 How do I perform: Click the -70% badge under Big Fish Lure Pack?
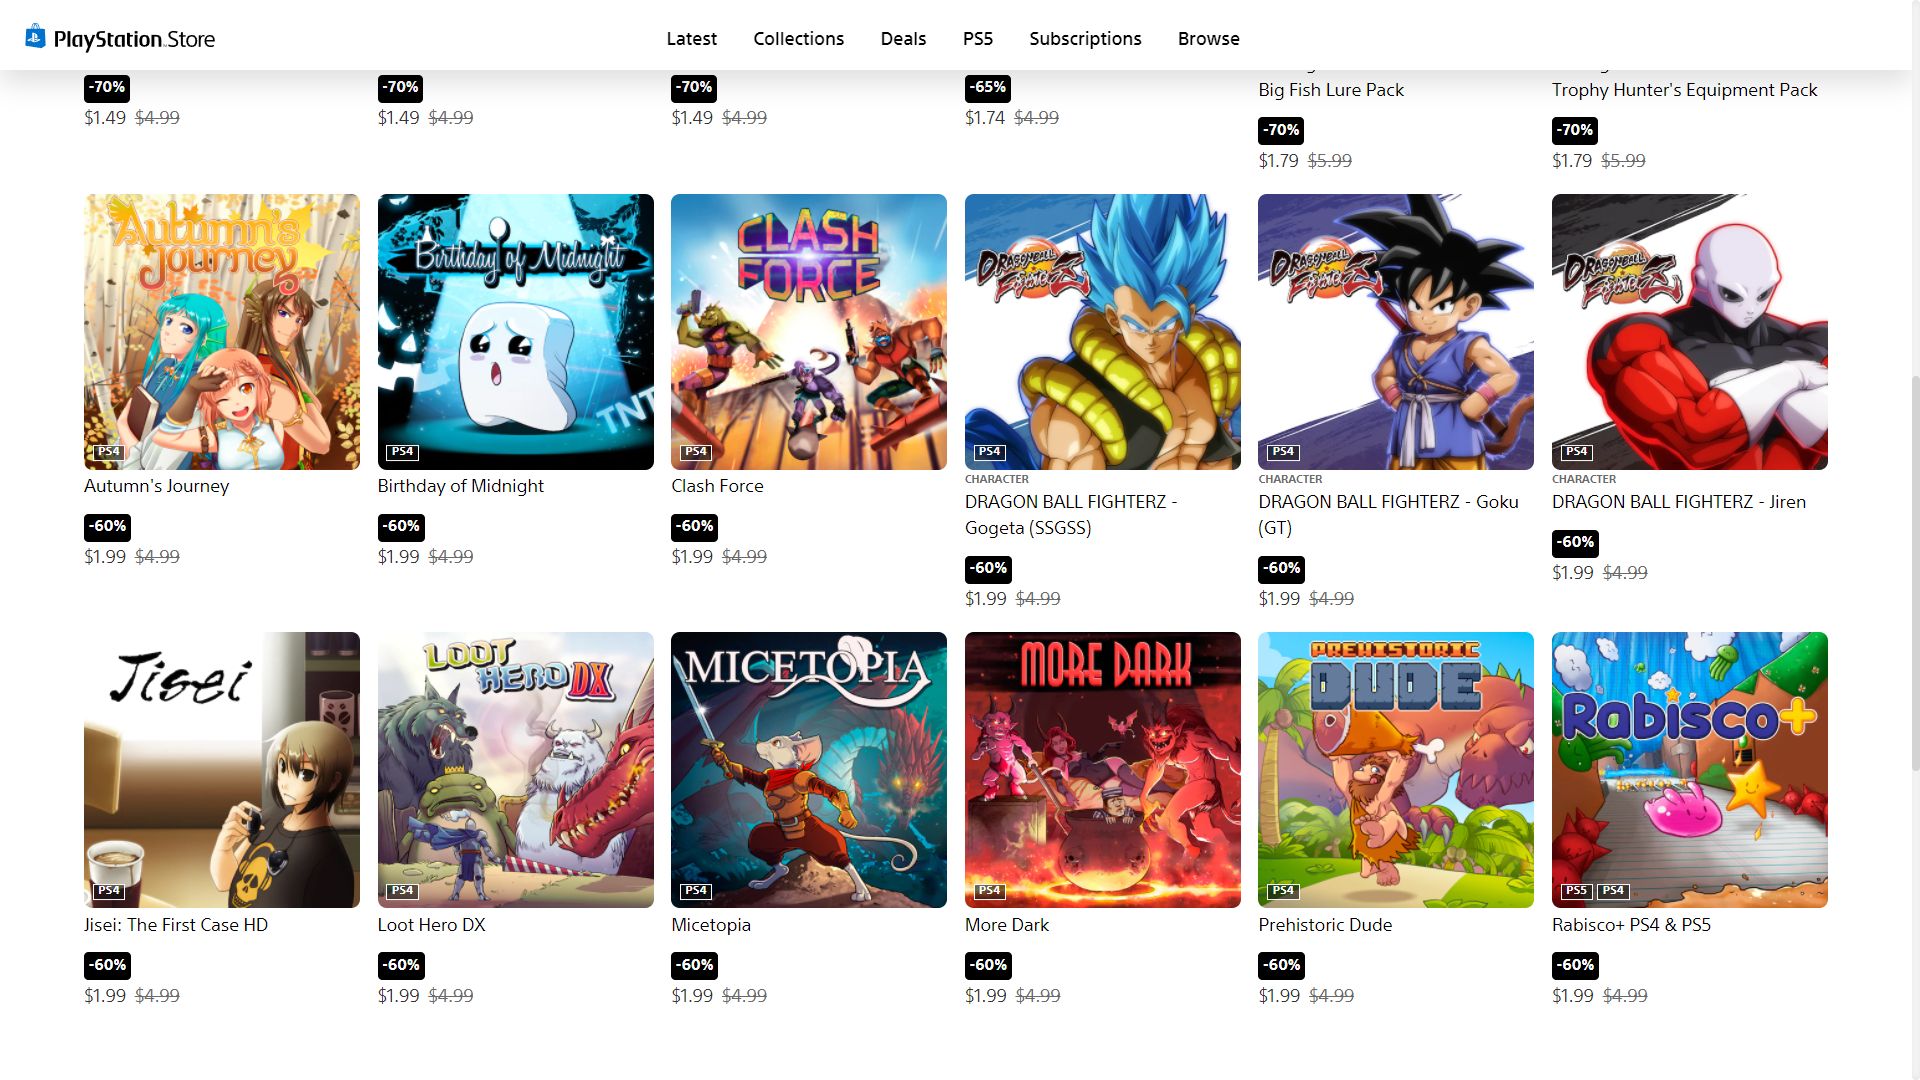[x=1281, y=130]
